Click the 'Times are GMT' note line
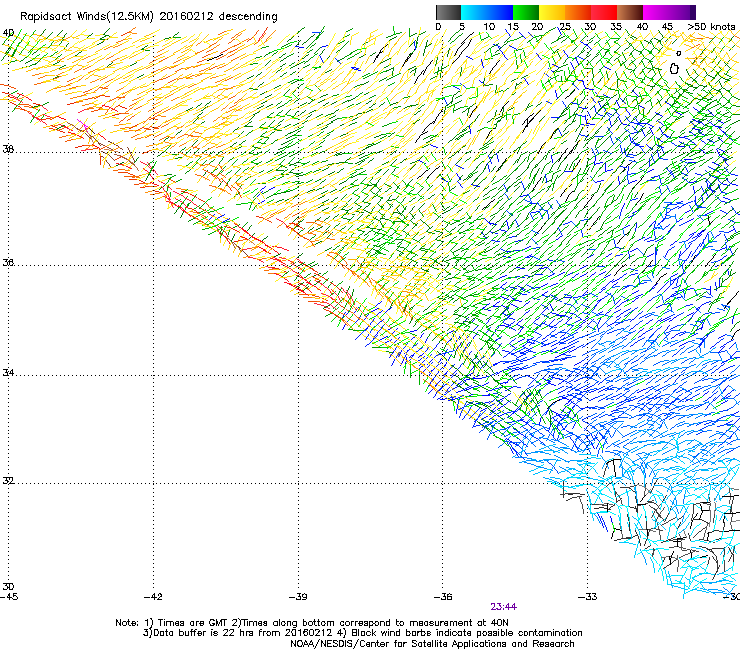Screen dimensions: 740x650 click(312, 623)
